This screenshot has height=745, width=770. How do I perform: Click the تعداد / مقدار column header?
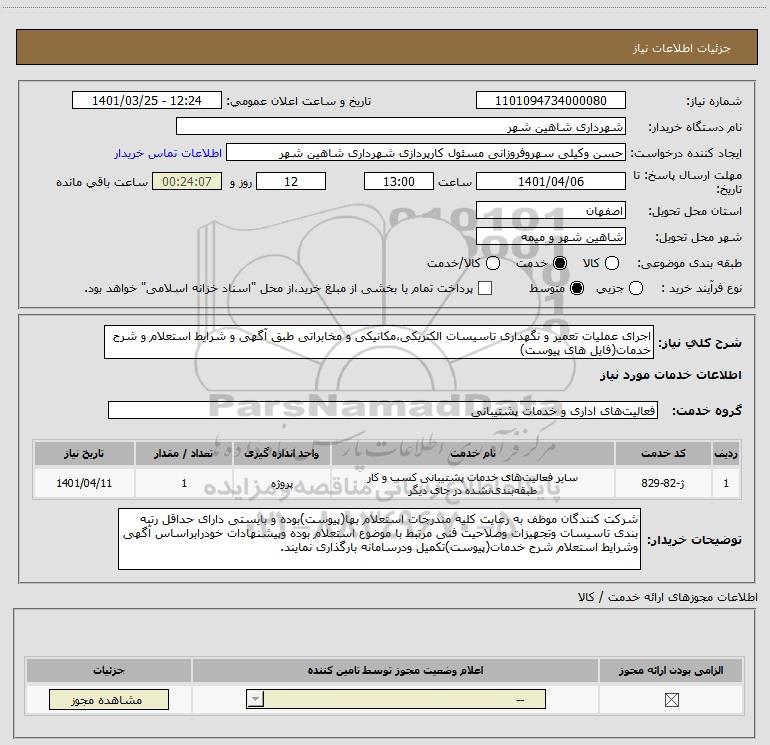click(184, 453)
